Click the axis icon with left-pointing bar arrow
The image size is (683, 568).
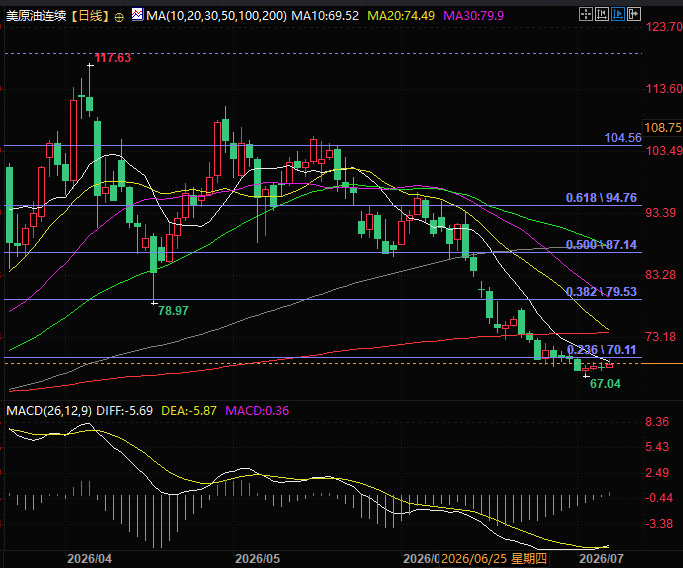click(602, 15)
